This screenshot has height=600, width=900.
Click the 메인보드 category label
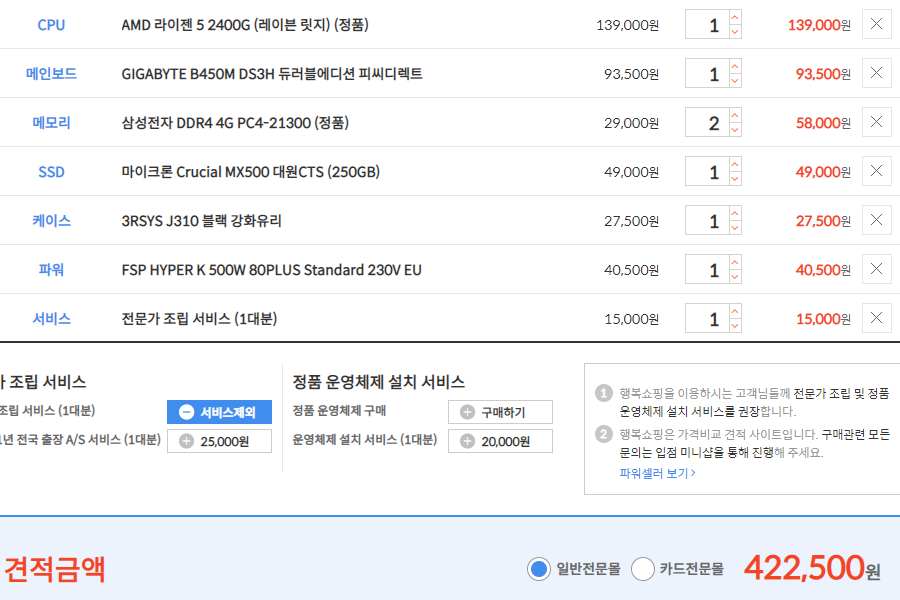pyautogui.click(x=51, y=73)
